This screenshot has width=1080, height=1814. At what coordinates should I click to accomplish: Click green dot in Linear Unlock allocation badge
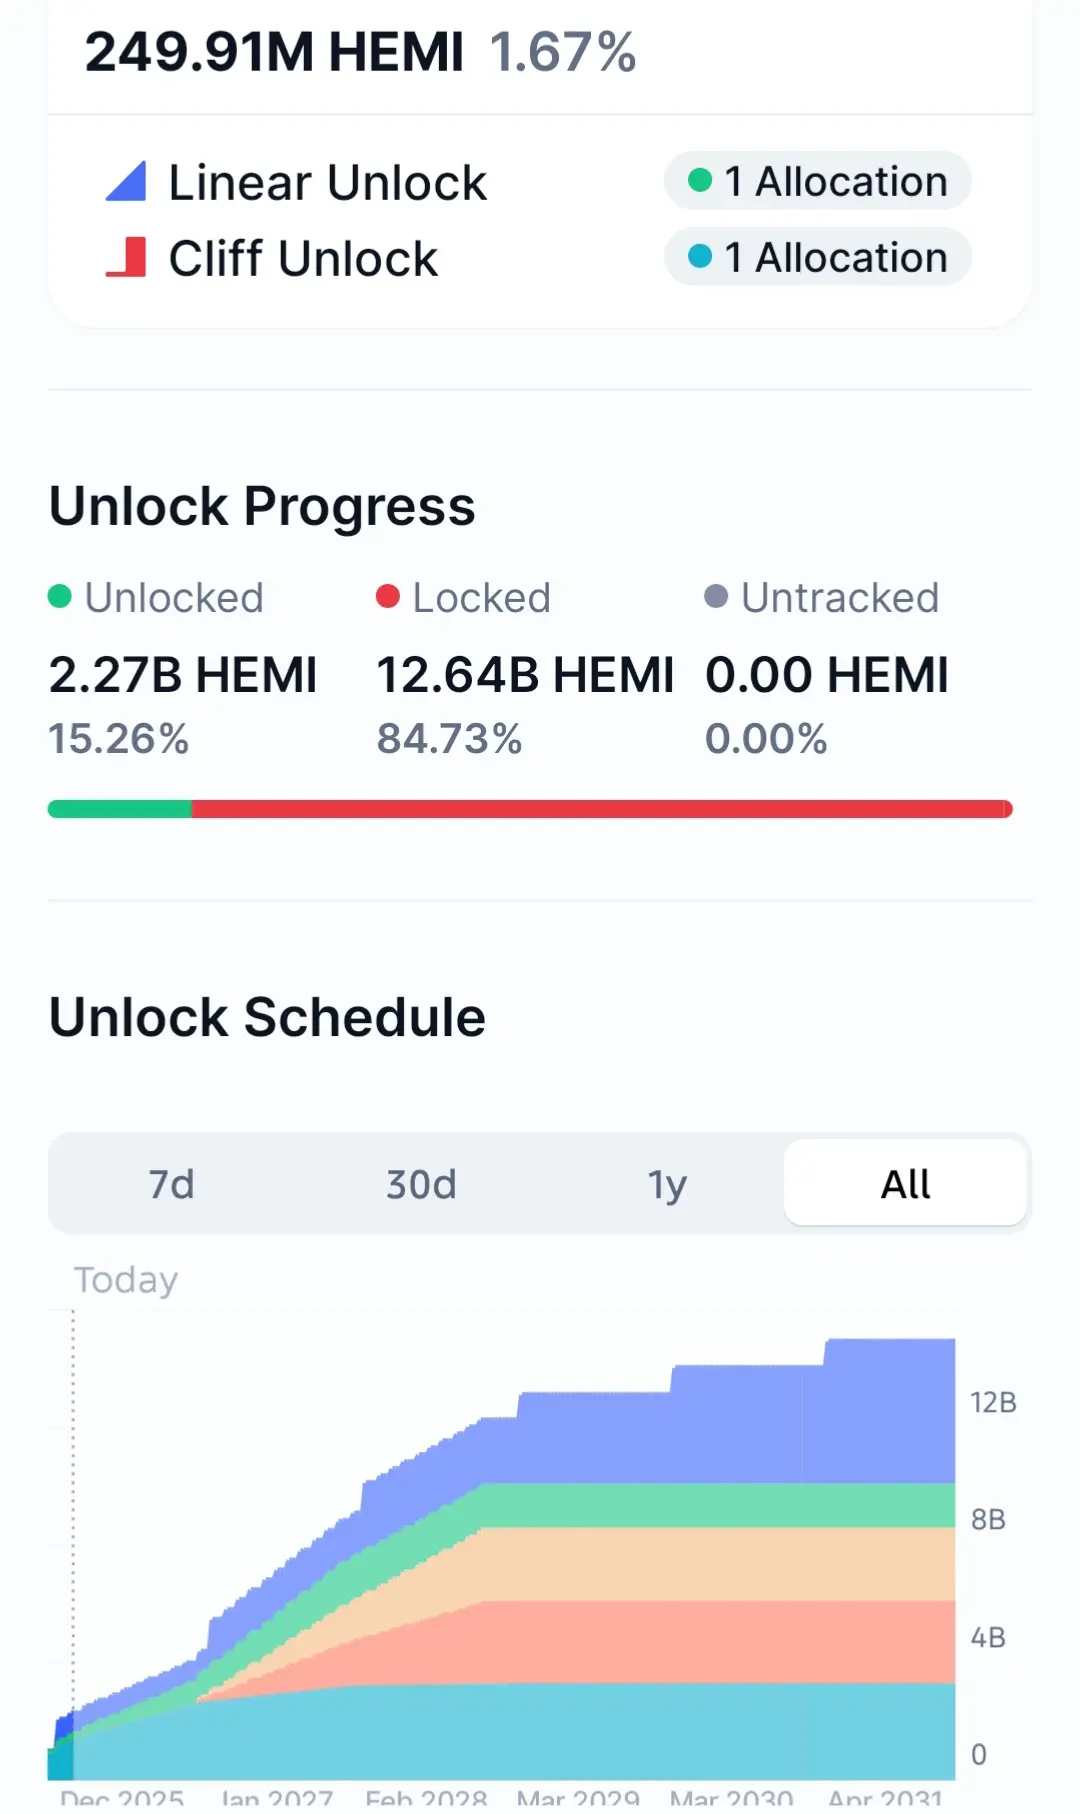(x=700, y=180)
